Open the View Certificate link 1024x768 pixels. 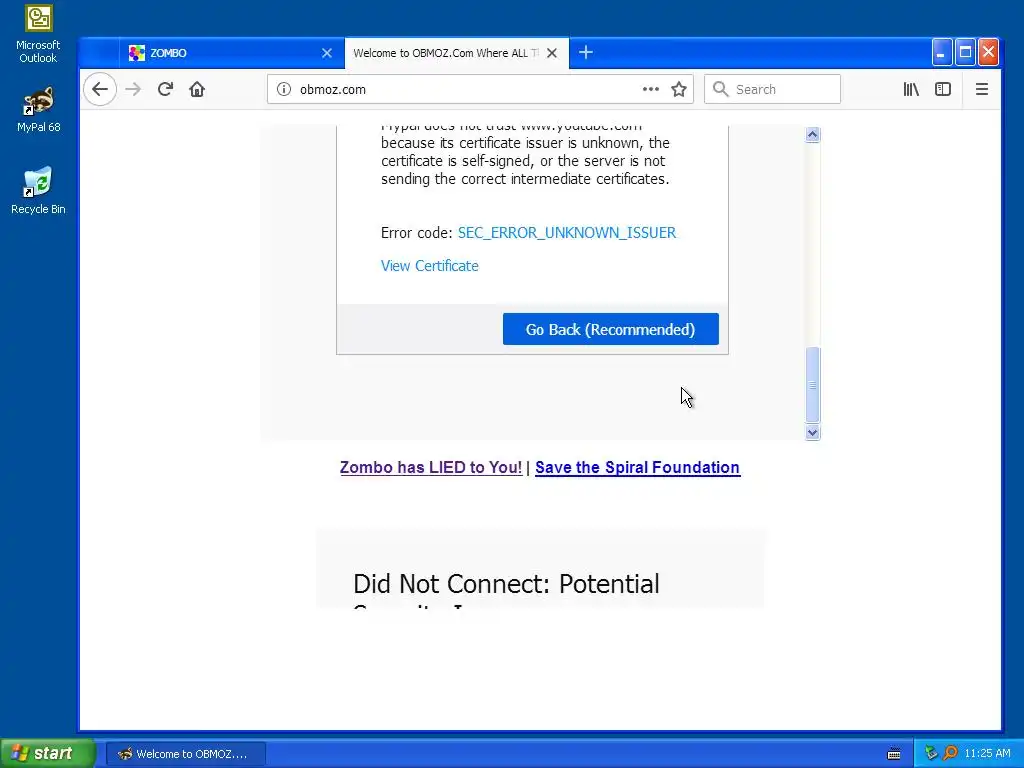point(430,266)
